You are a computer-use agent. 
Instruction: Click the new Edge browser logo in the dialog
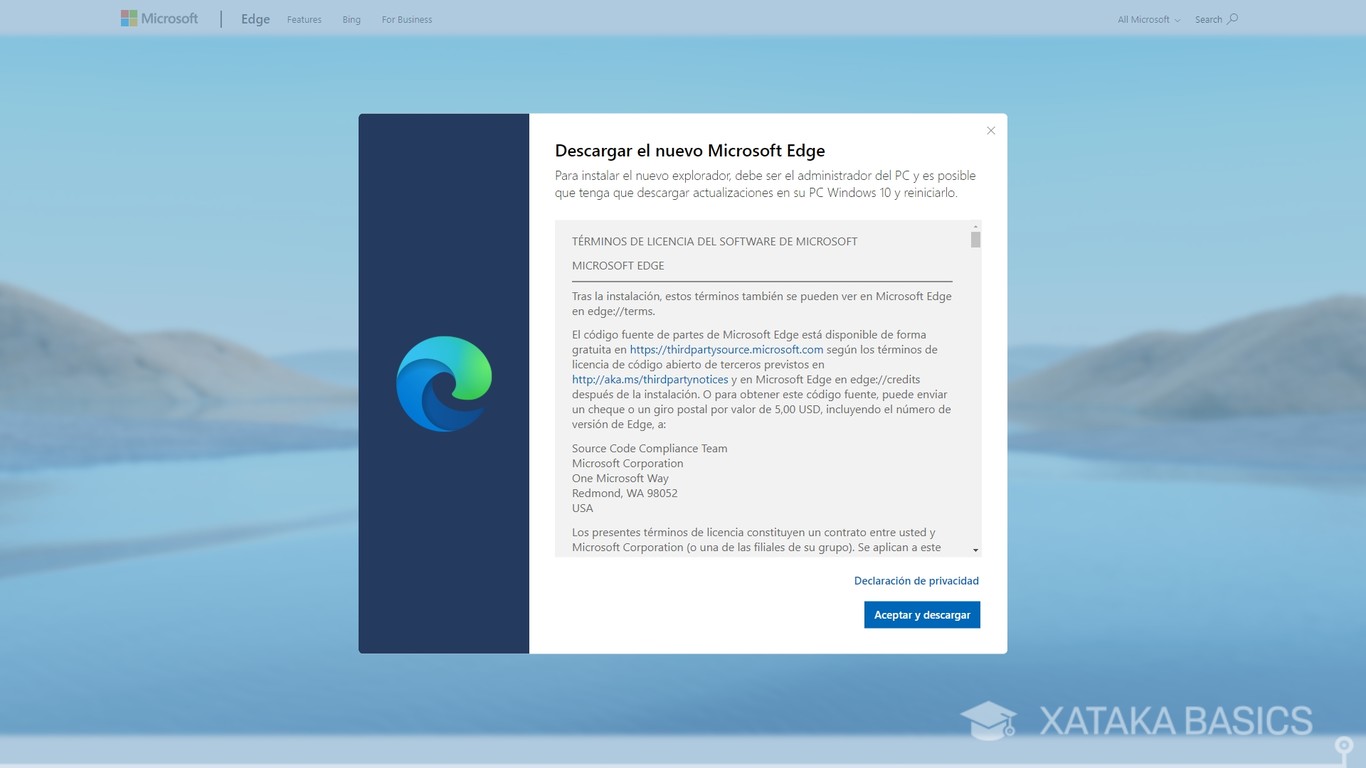(444, 383)
